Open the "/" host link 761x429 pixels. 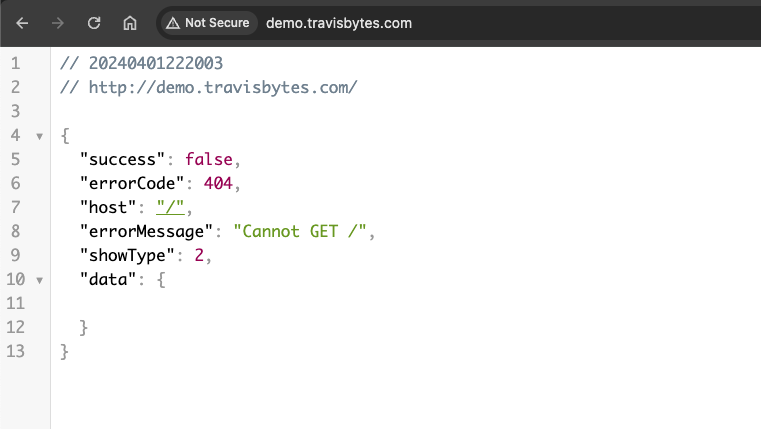[x=170, y=208]
